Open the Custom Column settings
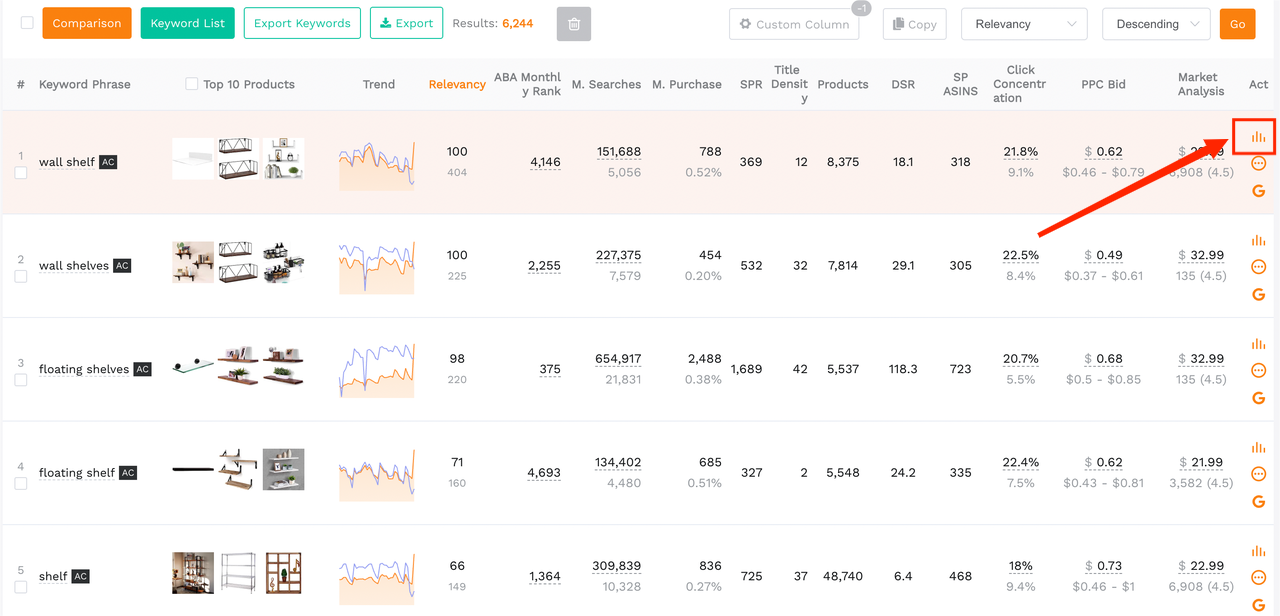Image resolution: width=1280 pixels, height=616 pixels. pyautogui.click(x=794, y=24)
